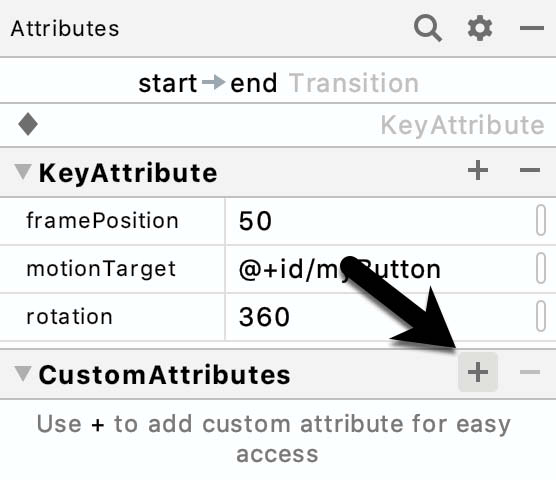Minimize the Attributes panel with dash icon
Viewport: 556px width, 480px height.
point(532,28)
